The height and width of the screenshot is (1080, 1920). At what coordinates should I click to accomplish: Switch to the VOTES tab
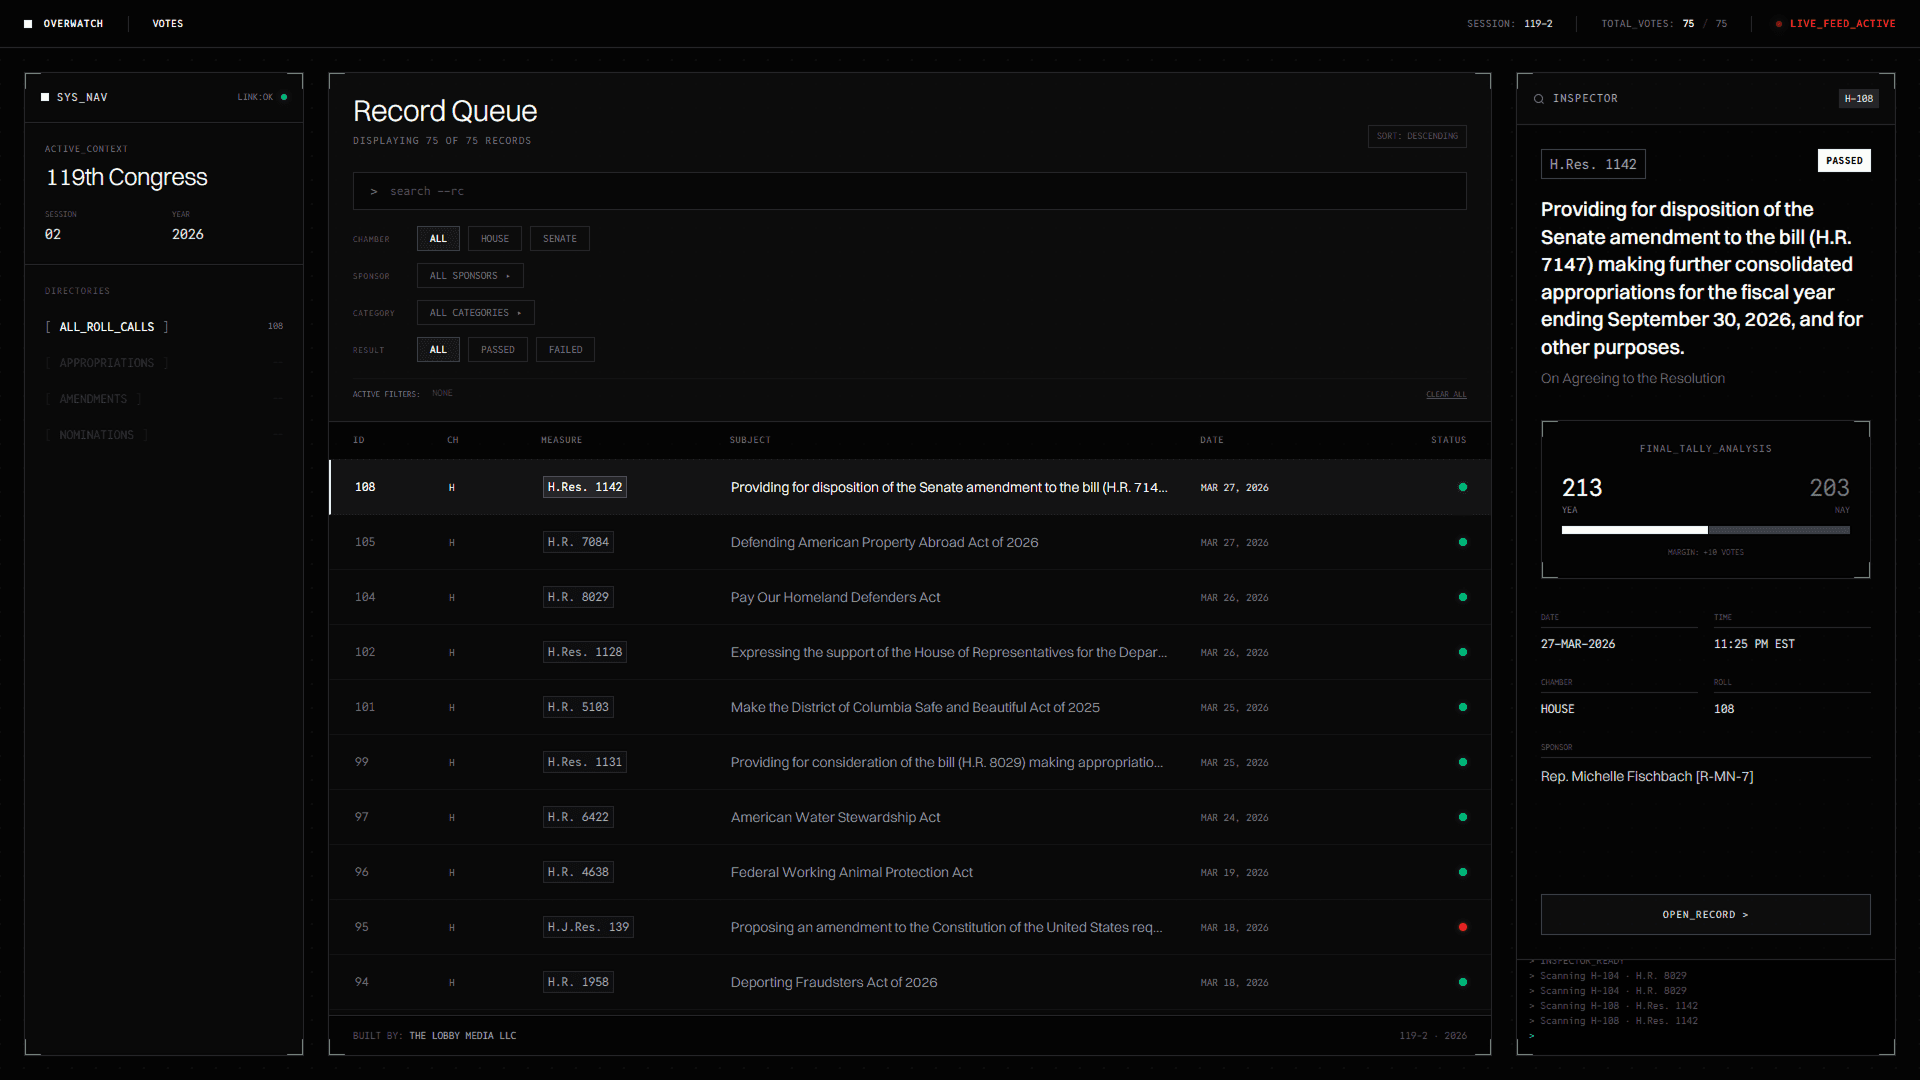click(x=168, y=23)
